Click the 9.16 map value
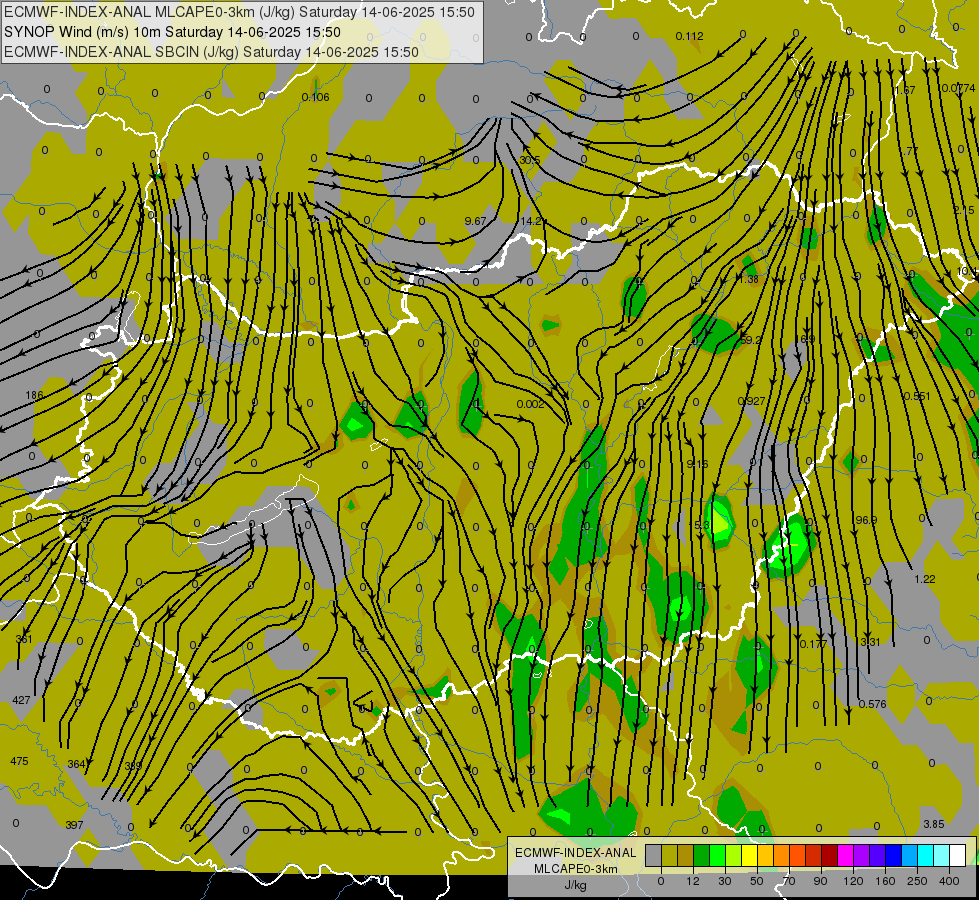The width and height of the screenshot is (979, 900). pyautogui.click(x=697, y=464)
